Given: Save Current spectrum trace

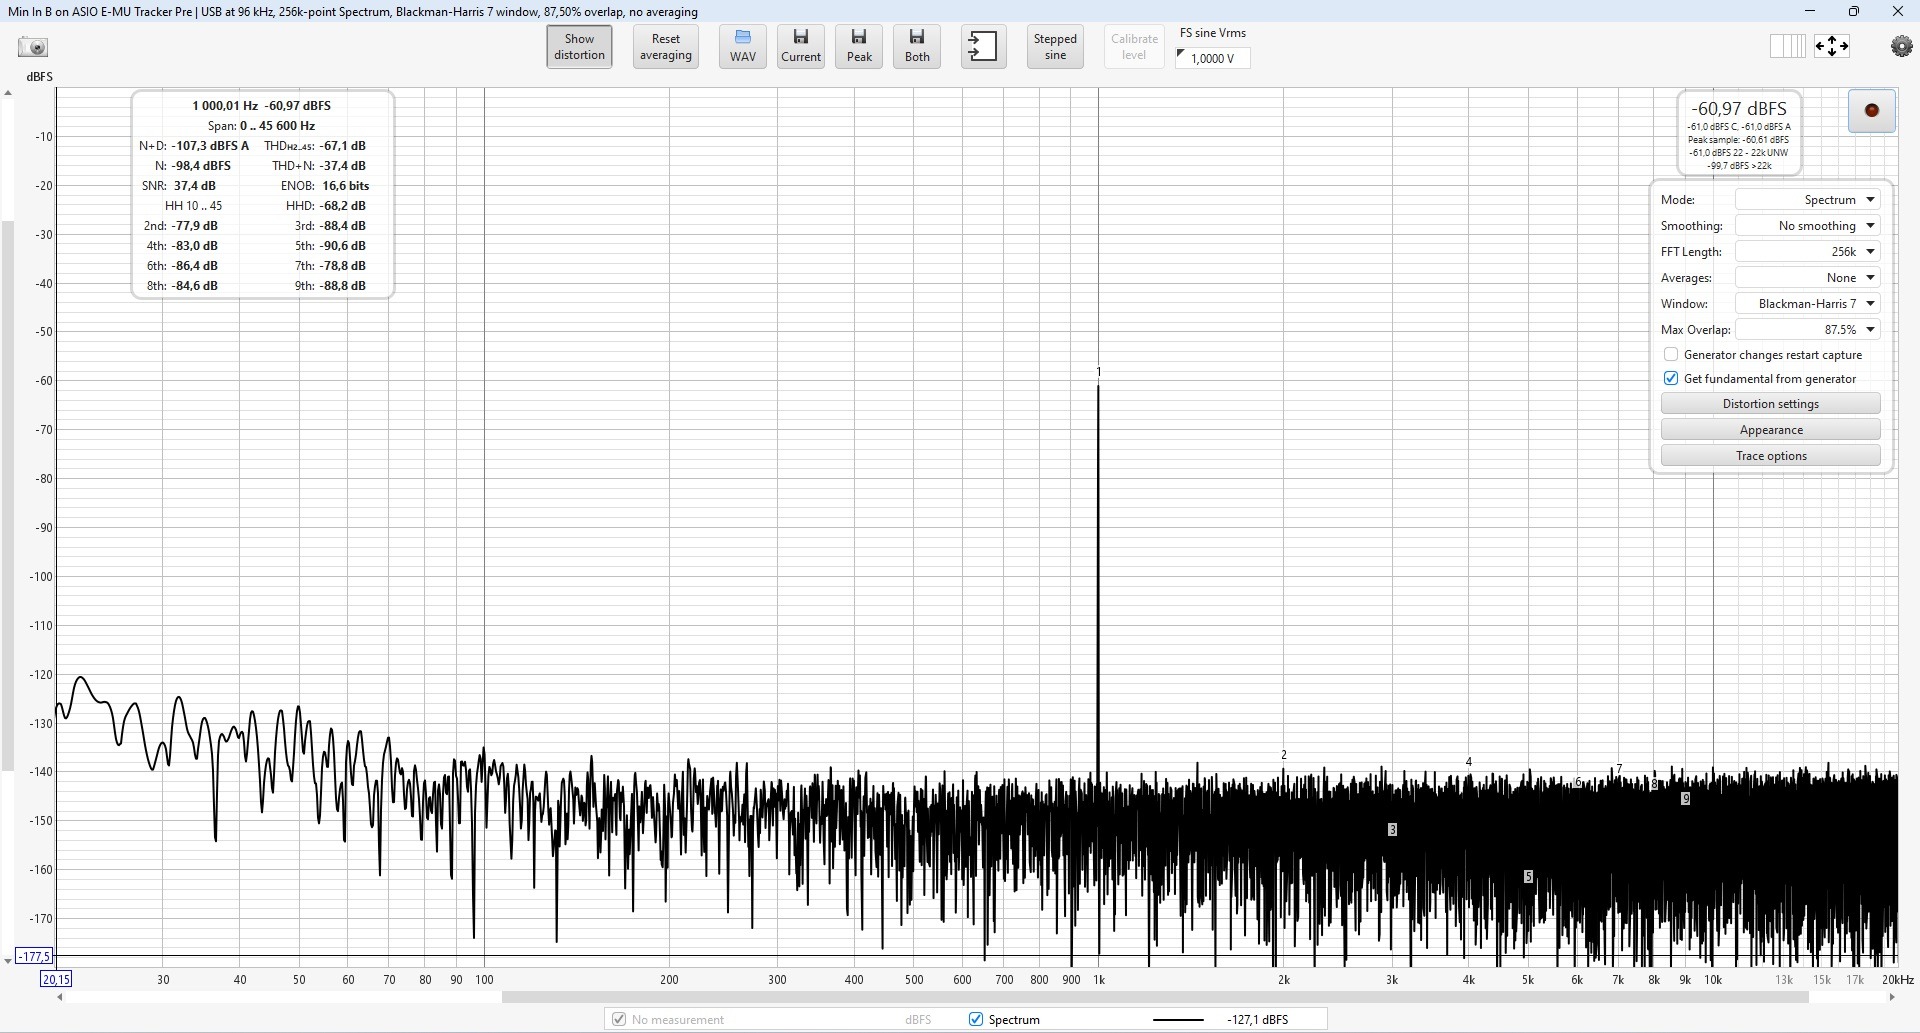Looking at the screenshot, I should coord(801,47).
